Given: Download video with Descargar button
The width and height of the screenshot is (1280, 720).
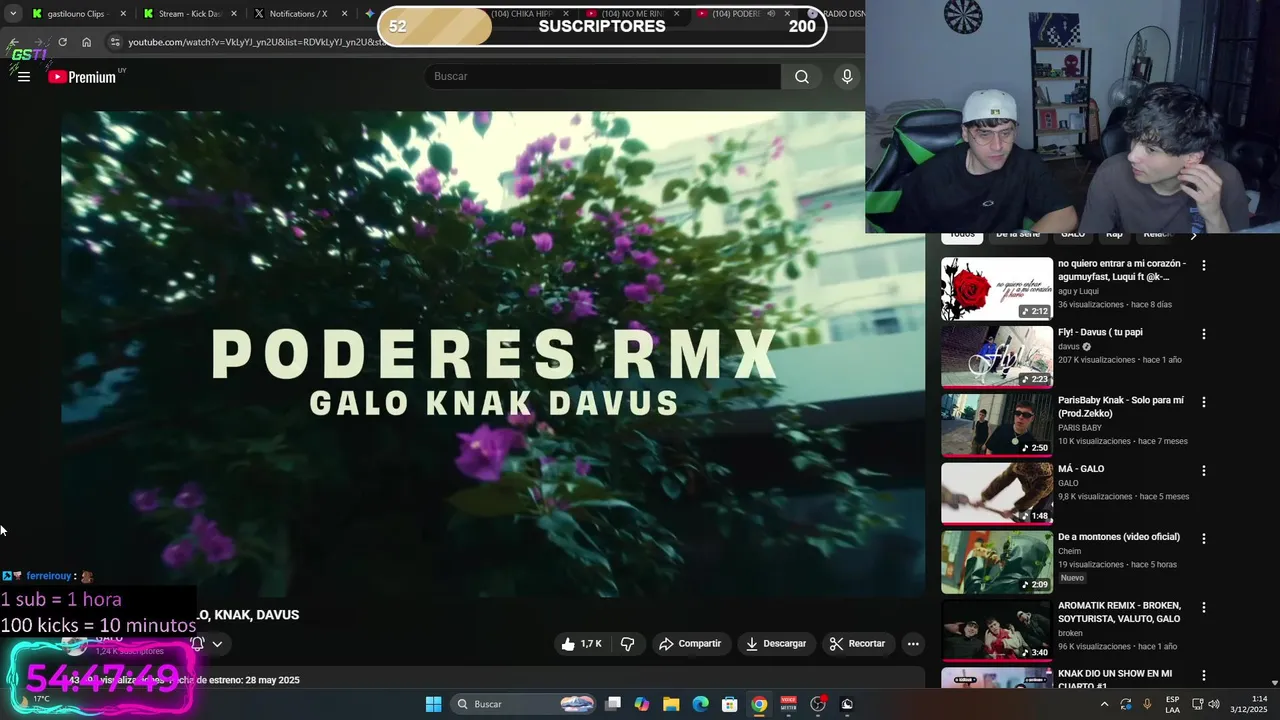Looking at the screenshot, I should pyautogui.click(x=776, y=644).
